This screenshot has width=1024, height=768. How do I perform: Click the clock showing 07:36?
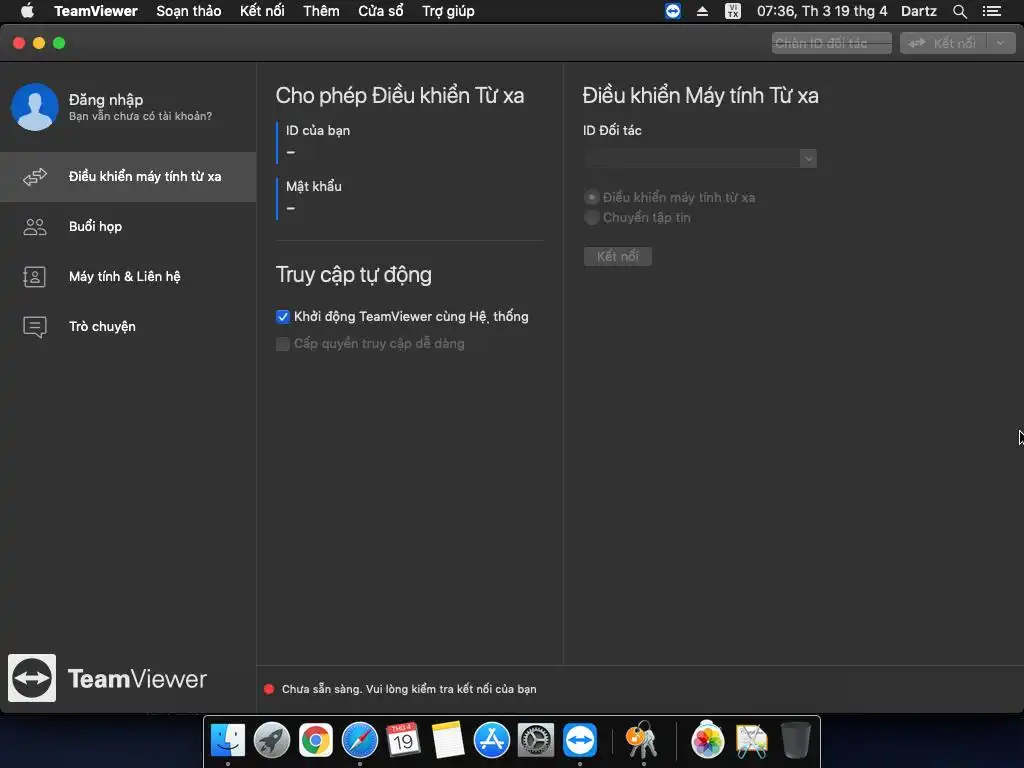tap(822, 11)
